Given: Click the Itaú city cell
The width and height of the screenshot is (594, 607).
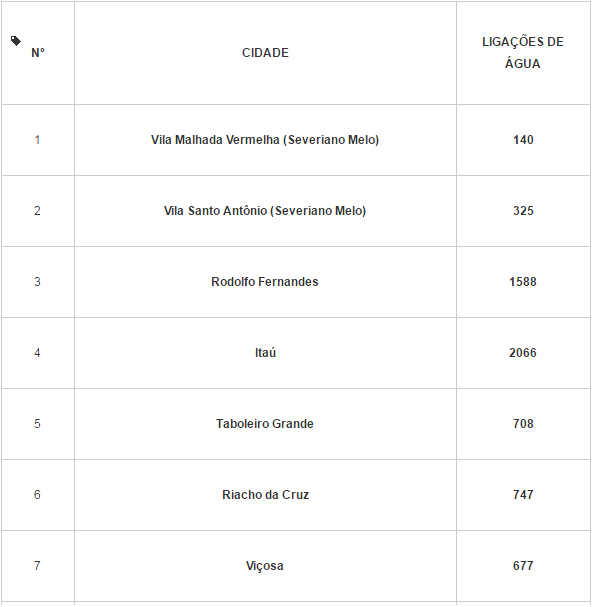Looking at the screenshot, I should pos(265,353).
